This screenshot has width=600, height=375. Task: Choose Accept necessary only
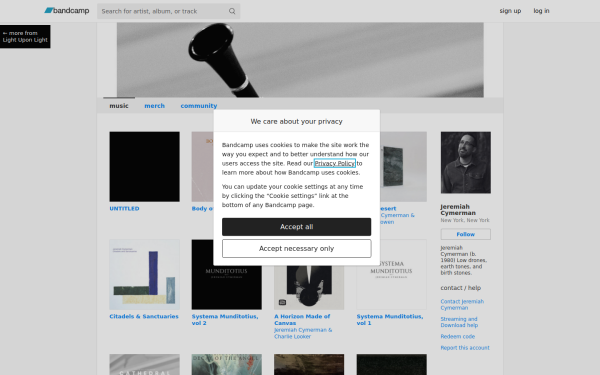(x=297, y=248)
